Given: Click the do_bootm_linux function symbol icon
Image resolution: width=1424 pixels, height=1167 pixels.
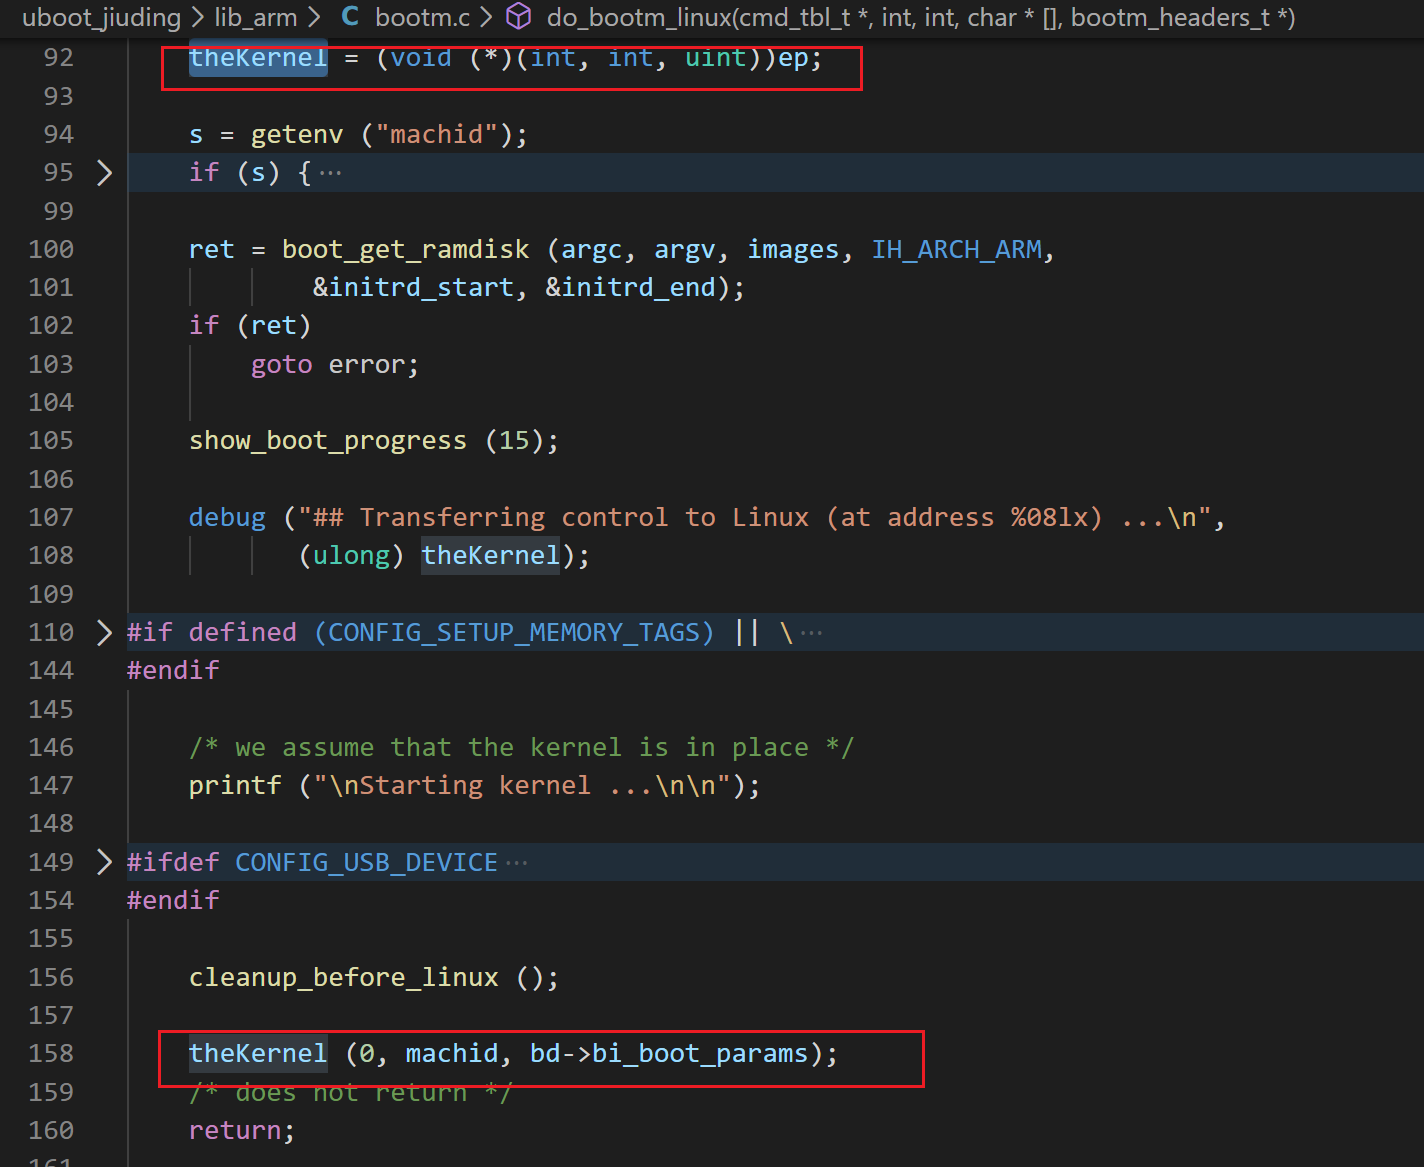Looking at the screenshot, I should pos(518,16).
